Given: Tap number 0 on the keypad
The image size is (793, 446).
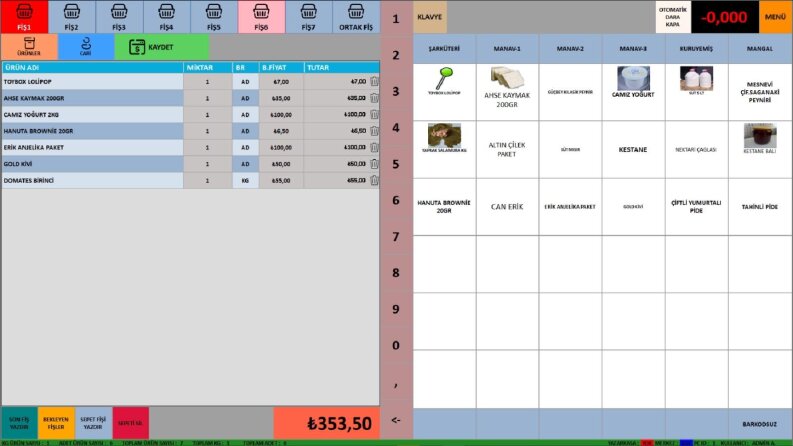Looking at the screenshot, I should click(x=396, y=345).
